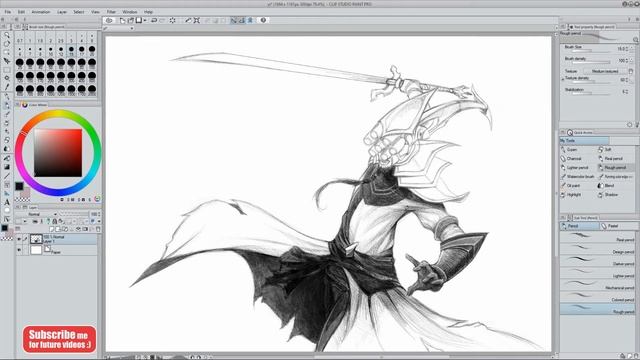
Task: Open Edit menu
Action: (21, 12)
